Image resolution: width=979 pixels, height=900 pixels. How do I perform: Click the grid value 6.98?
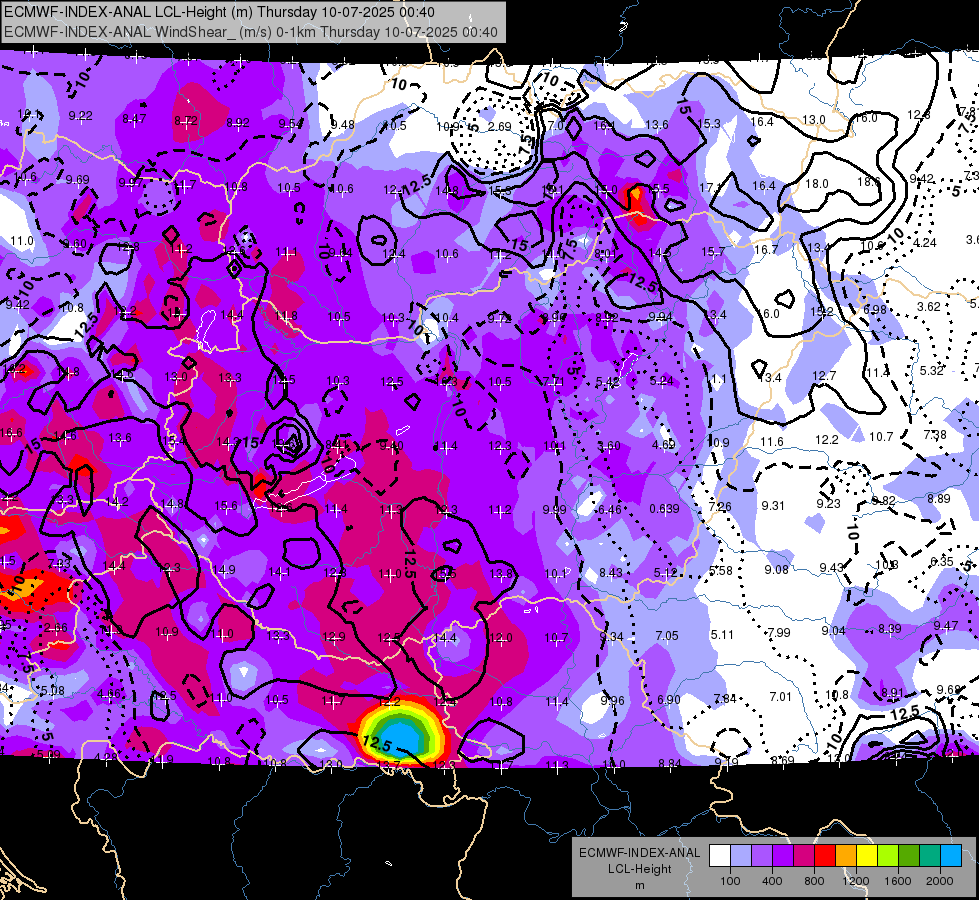point(875,310)
